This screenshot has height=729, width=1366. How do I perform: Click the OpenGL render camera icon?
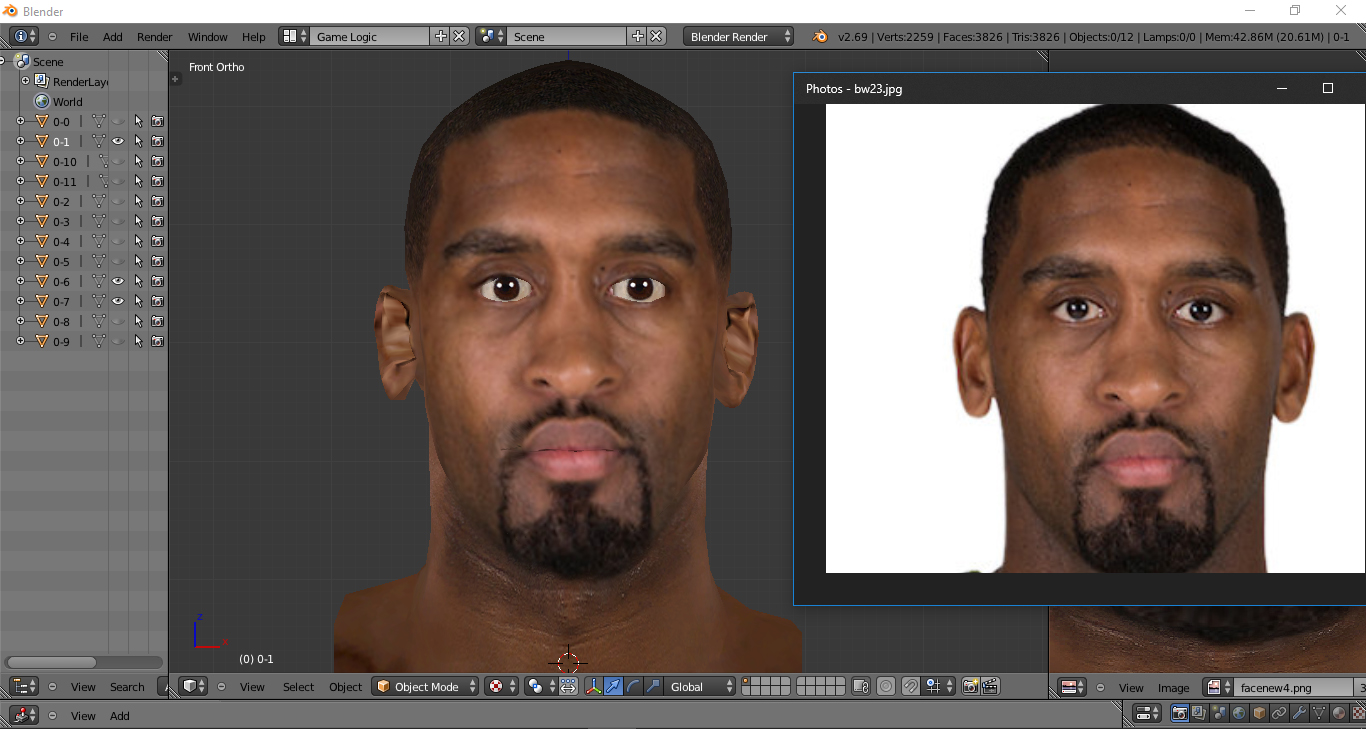point(969,687)
